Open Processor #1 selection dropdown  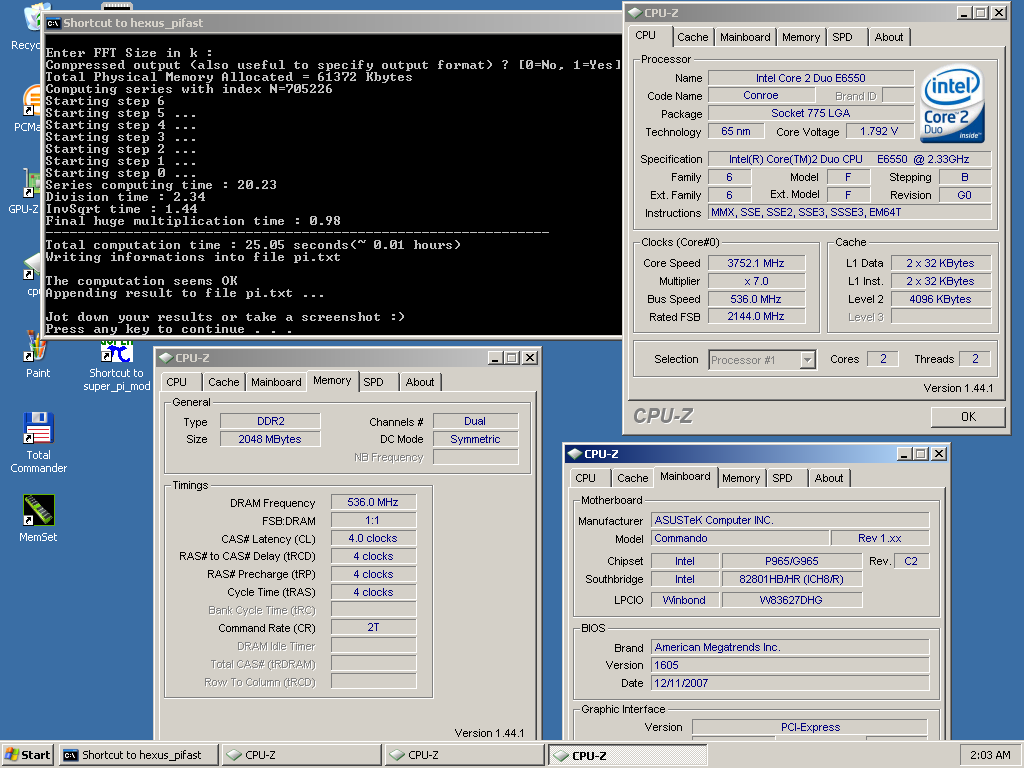tap(808, 360)
